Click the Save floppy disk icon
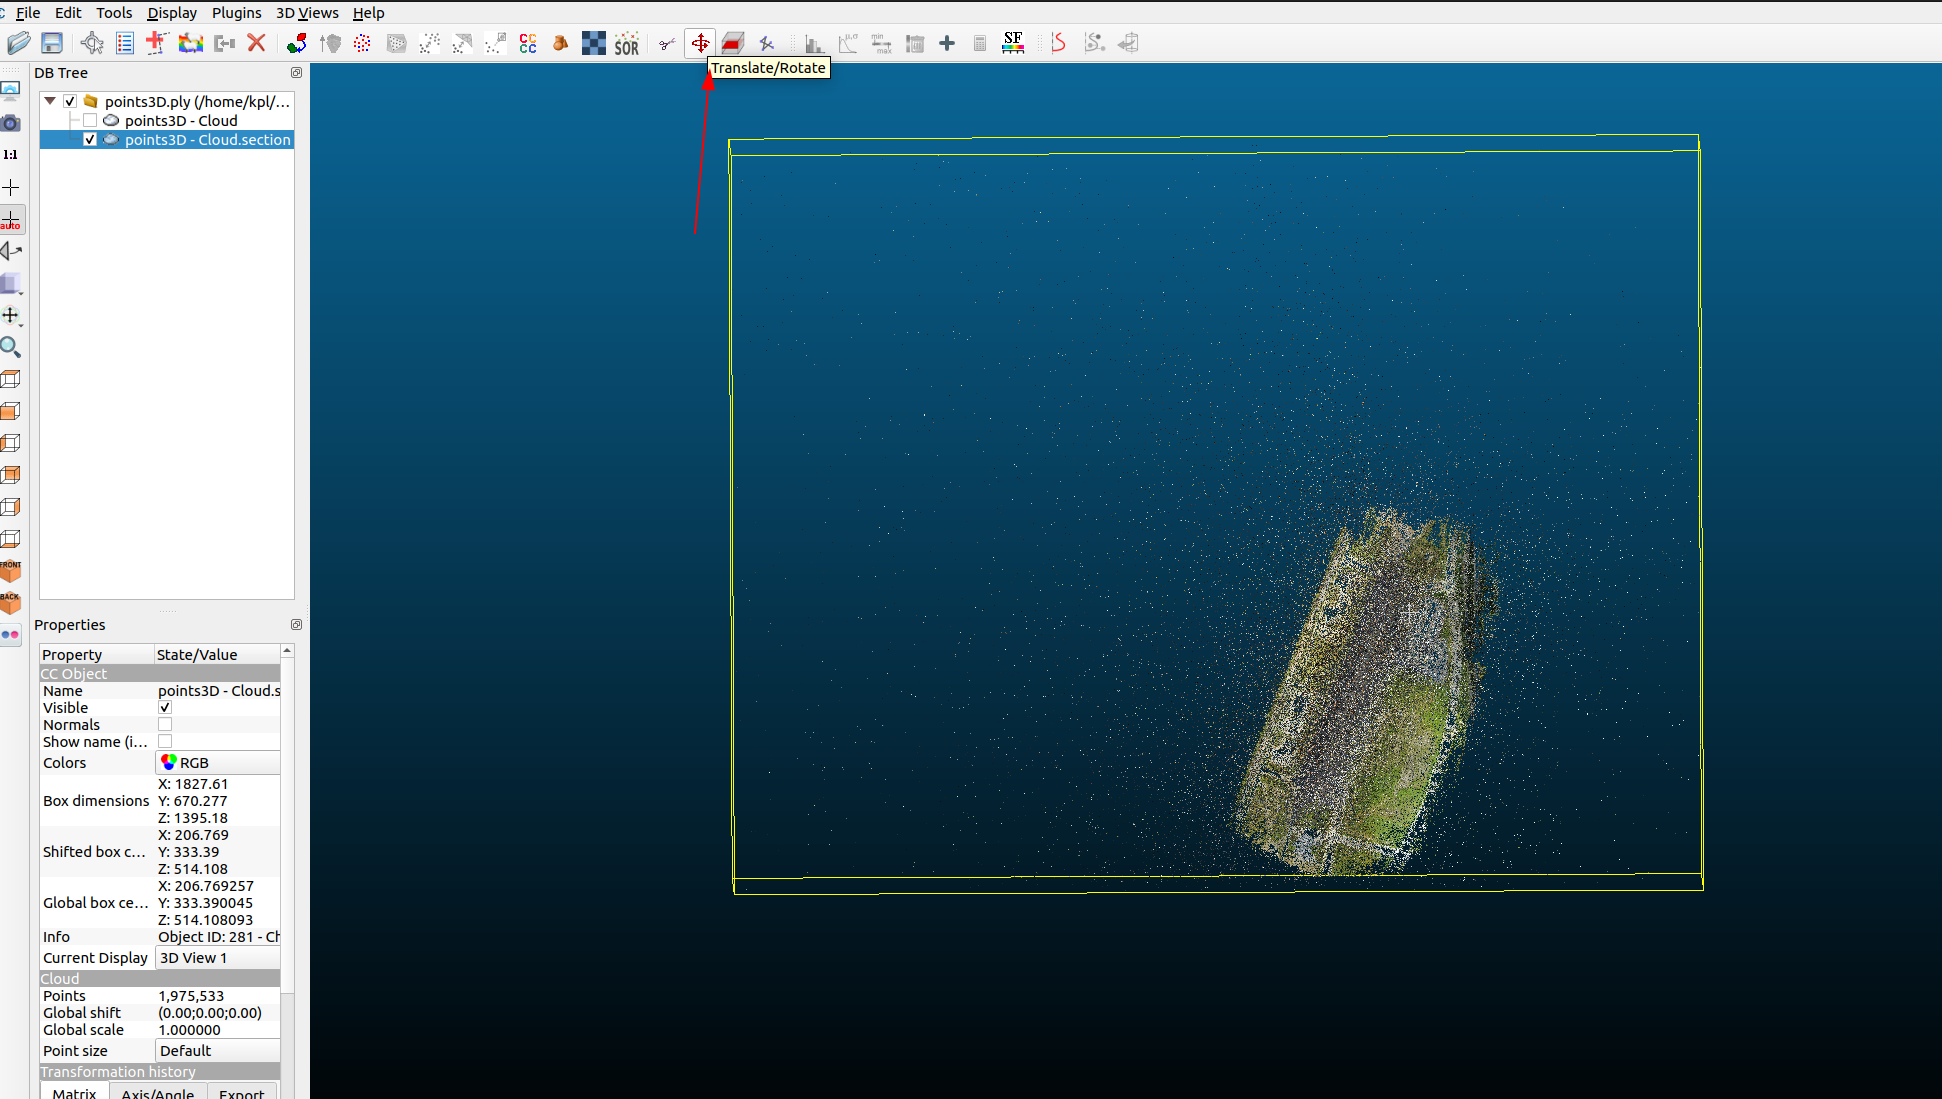The height and width of the screenshot is (1099, 1942). (52, 43)
